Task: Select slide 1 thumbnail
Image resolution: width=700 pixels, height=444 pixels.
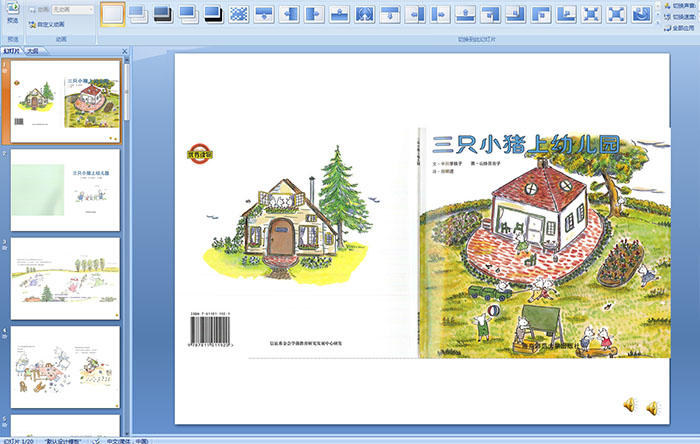Action: click(65, 101)
